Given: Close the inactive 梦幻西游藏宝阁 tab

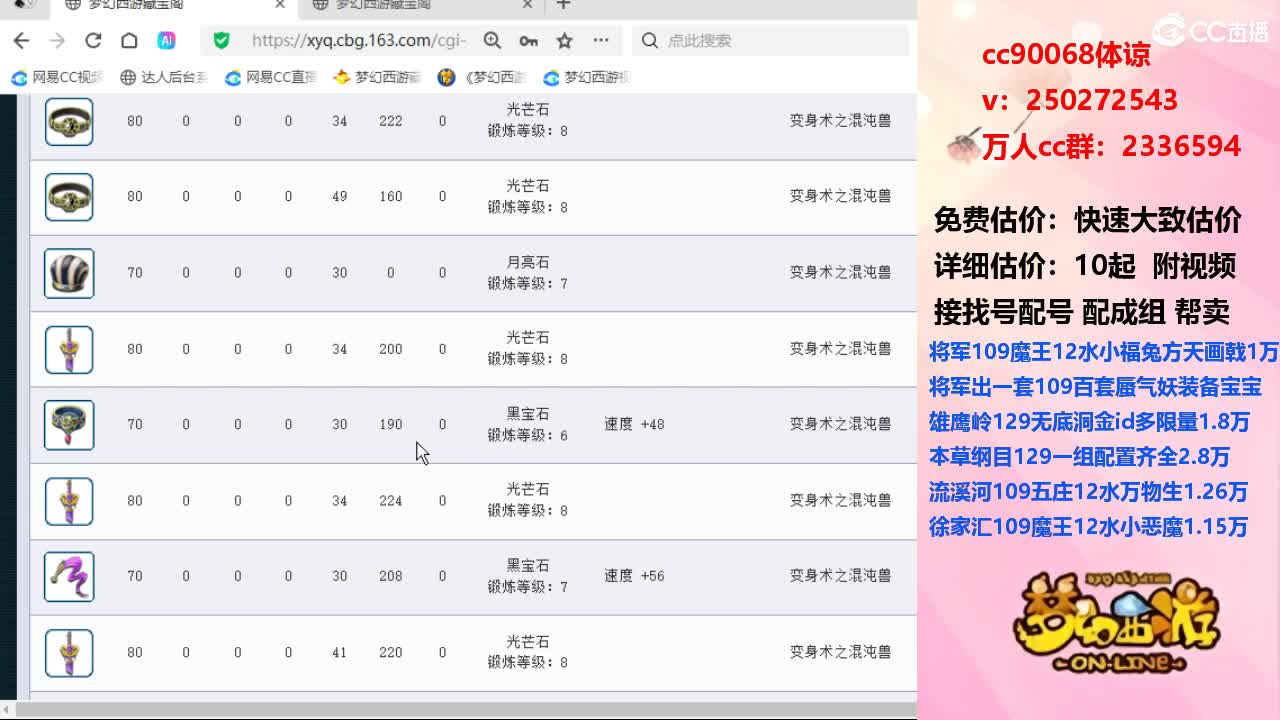Looking at the screenshot, I should point(528,5).
